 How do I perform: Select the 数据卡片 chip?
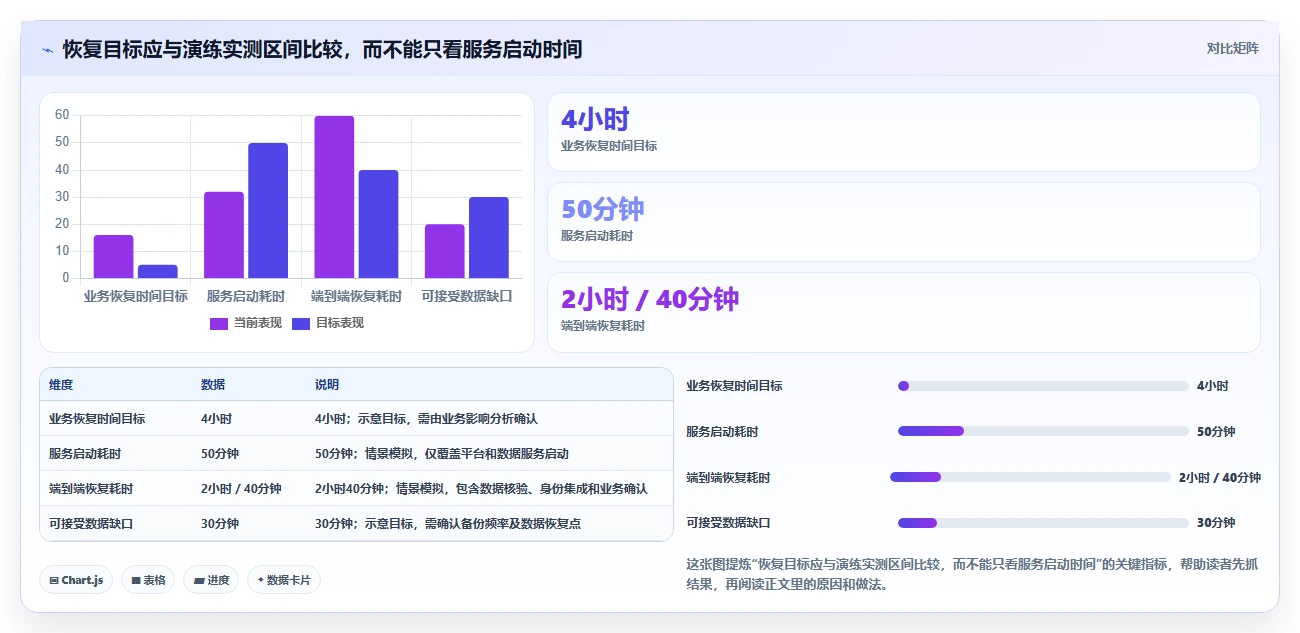[284, 580]
